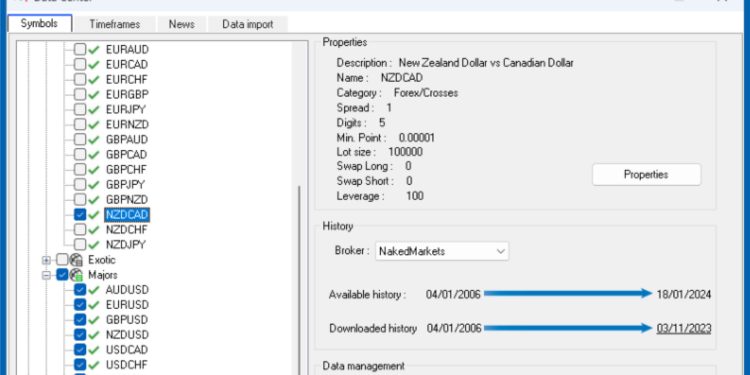This screenshot has height=375, width=750.
Task: Select AUDUSD under Majors
Action: [127, 290]
